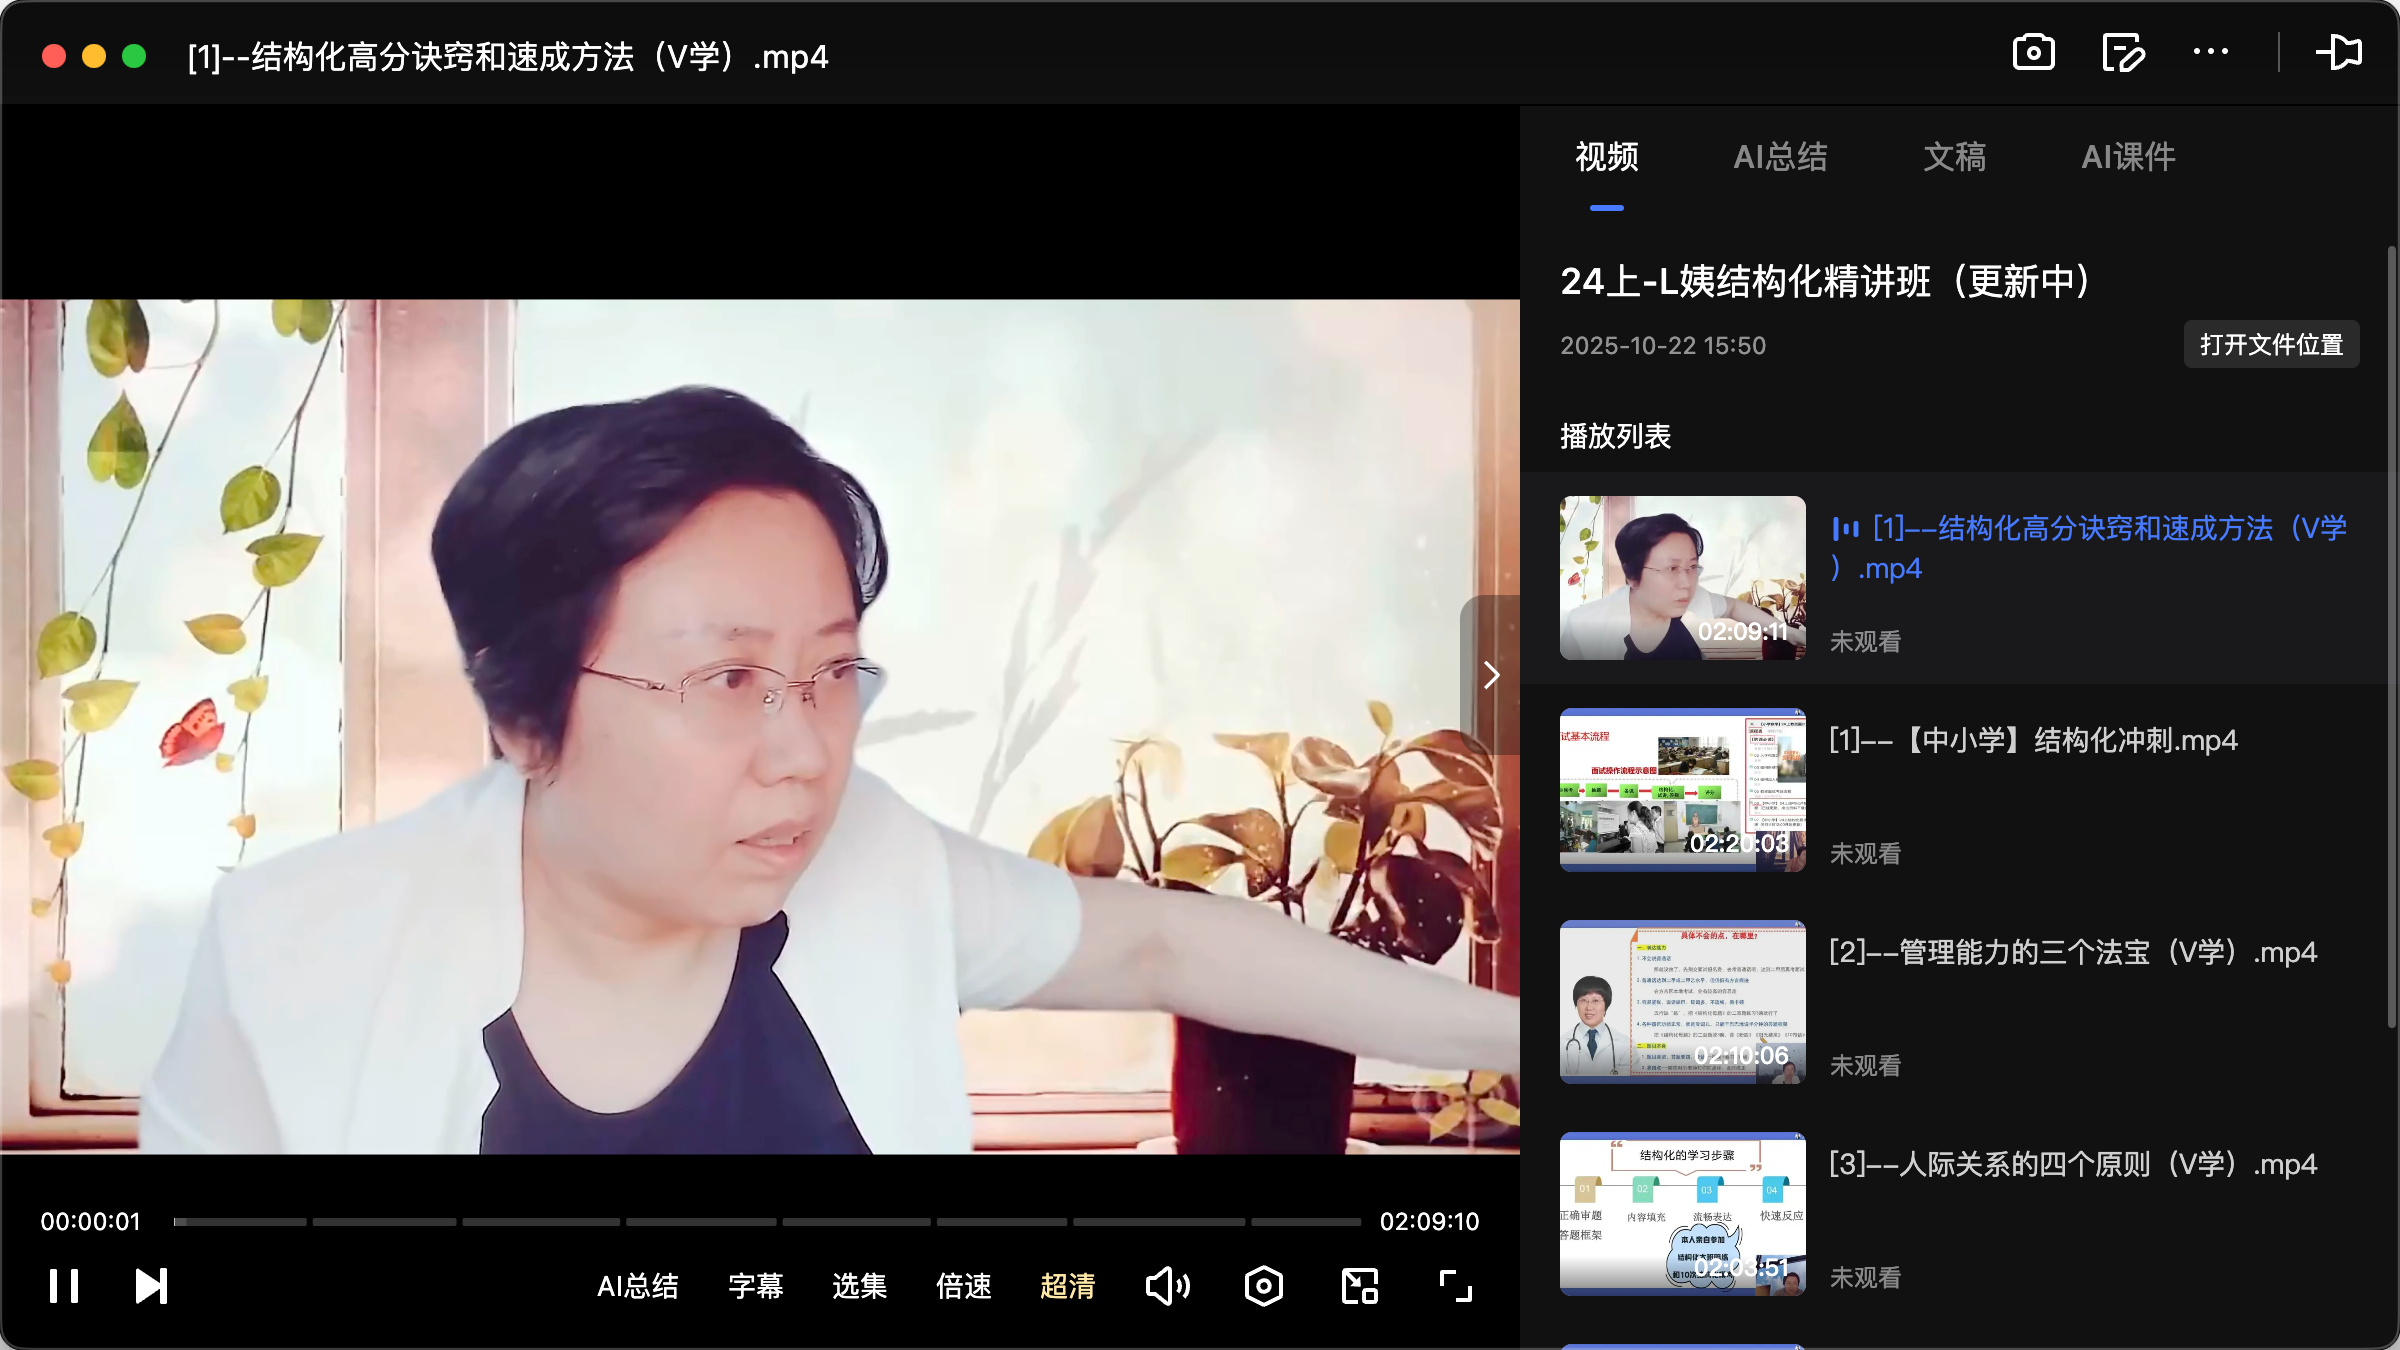Click the cast/pin icon at top right
This screenshot has height=1350, width=2400.
pyautogui.click(x=2340, y=52)
